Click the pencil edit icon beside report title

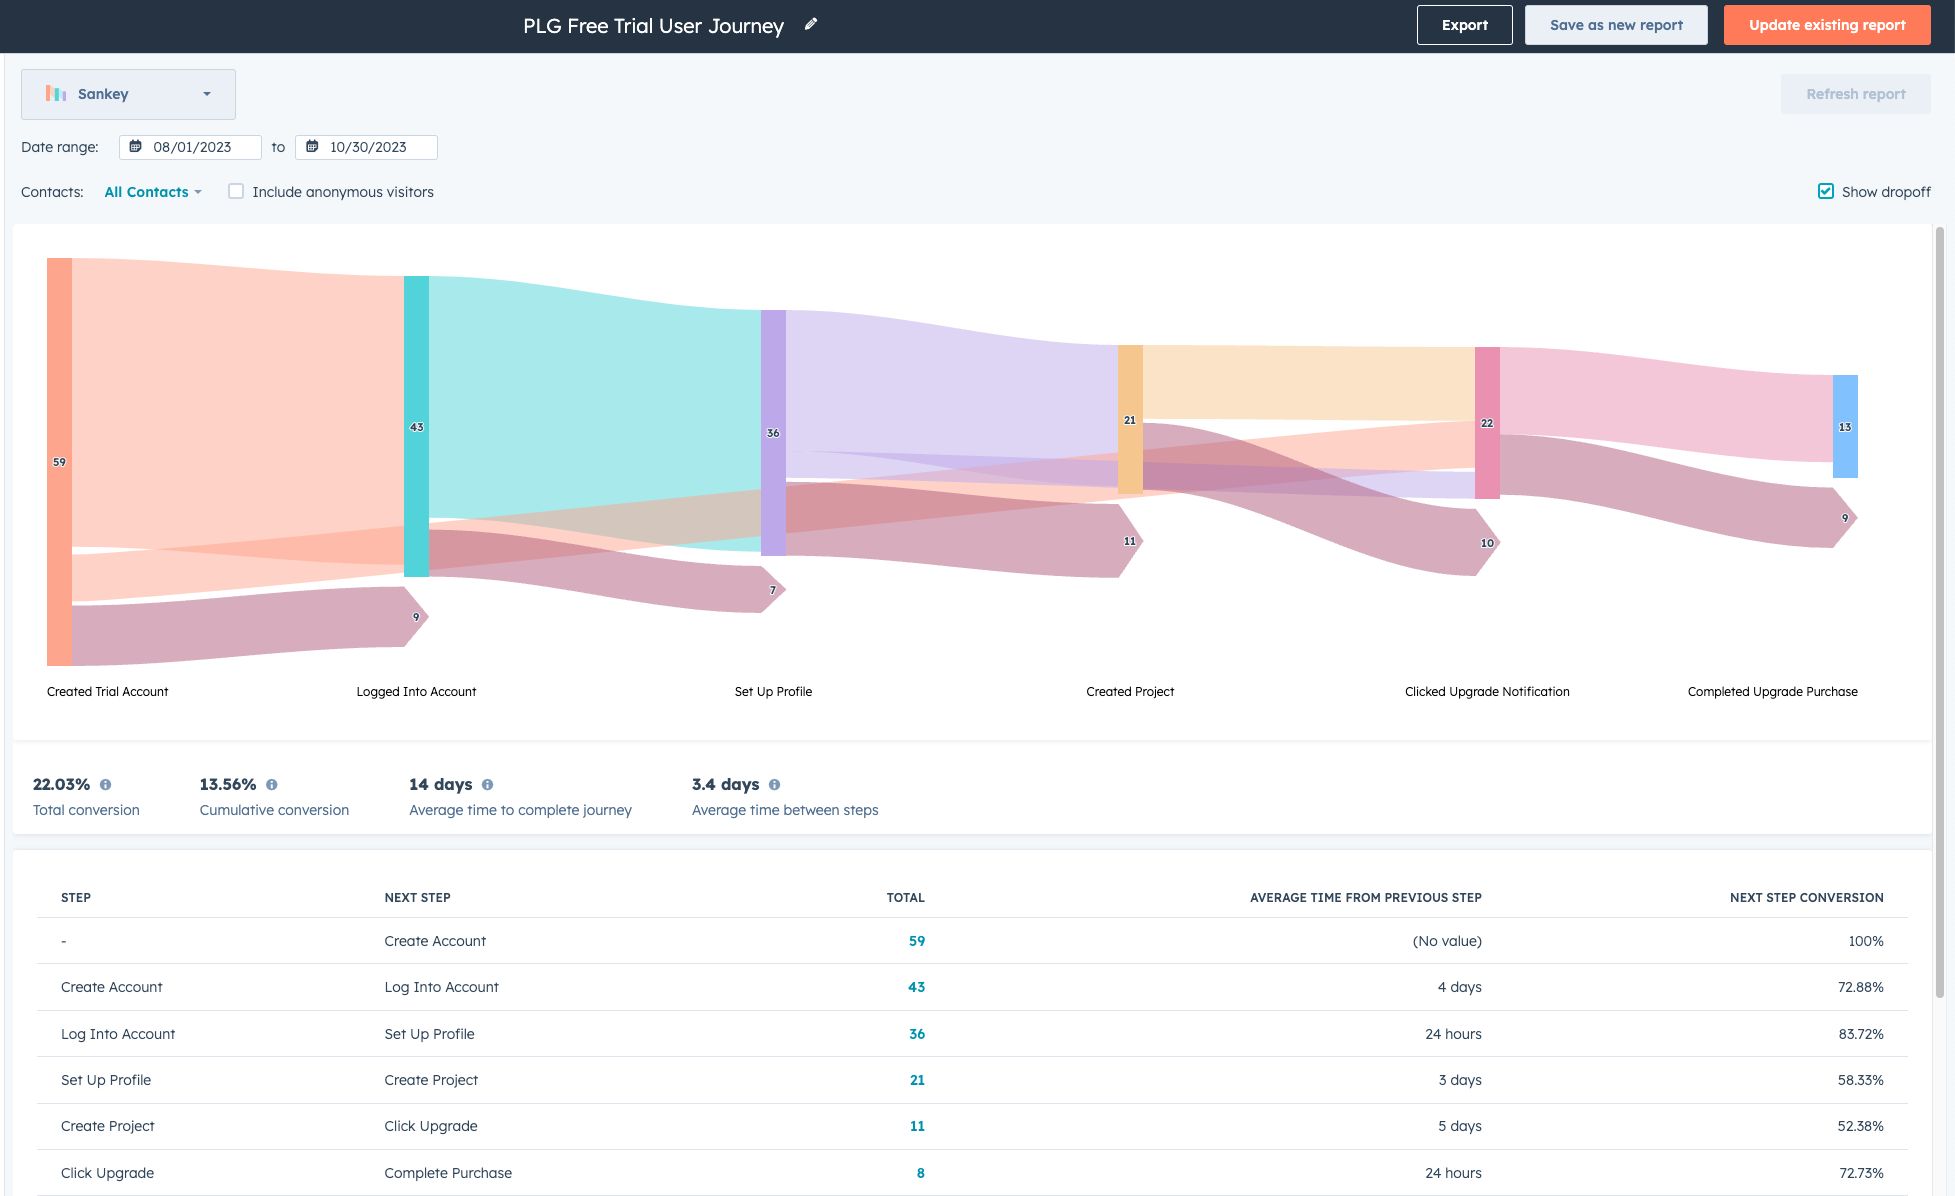click(811, 24)
